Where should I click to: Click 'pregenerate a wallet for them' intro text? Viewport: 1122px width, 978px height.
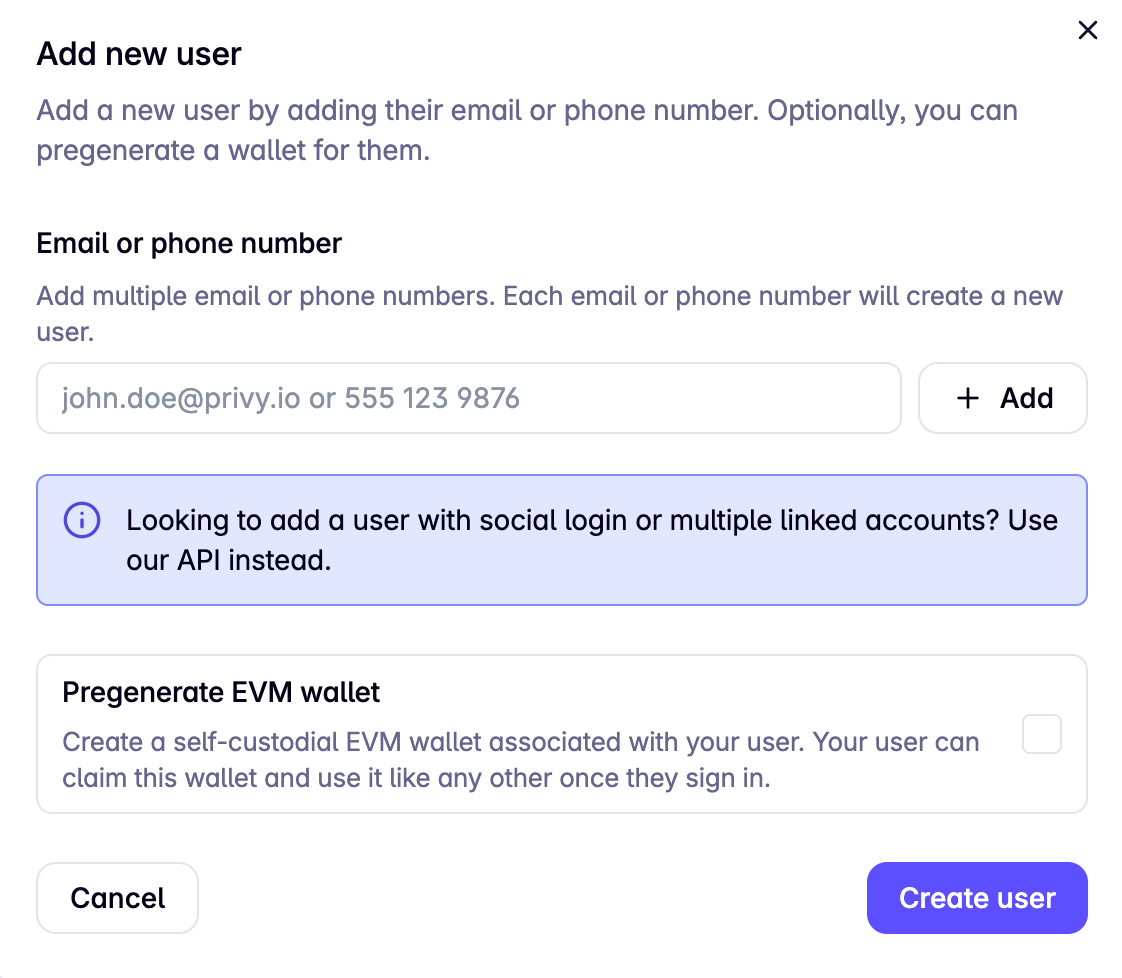(x=232, y=152)
